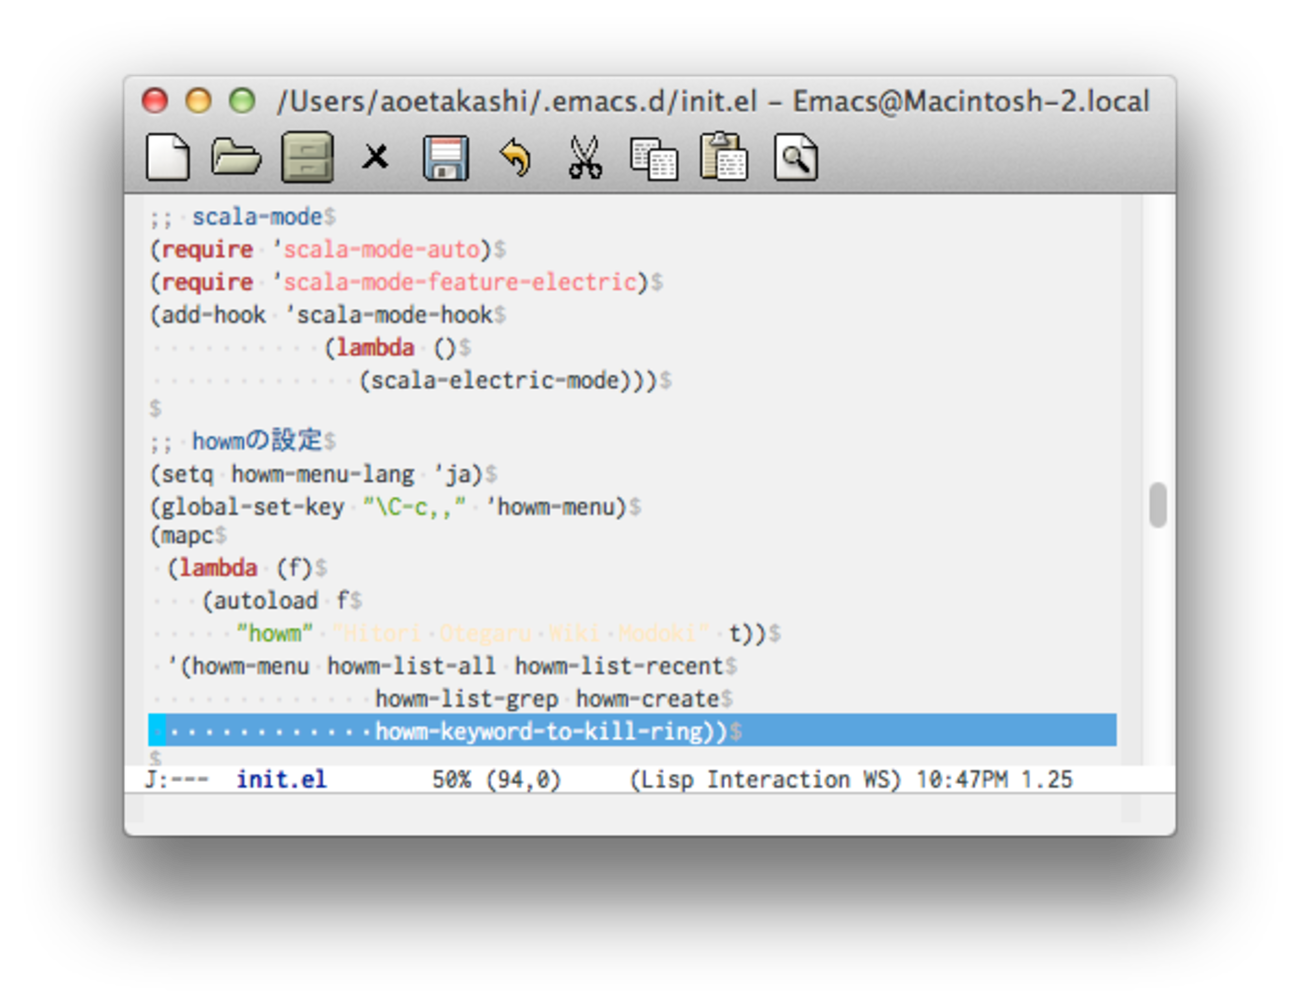Click the line requiring 'scala-mode-auto
Viewport: 1300px width, 1008px height.
pyautogui.click(x=328, y=249)
